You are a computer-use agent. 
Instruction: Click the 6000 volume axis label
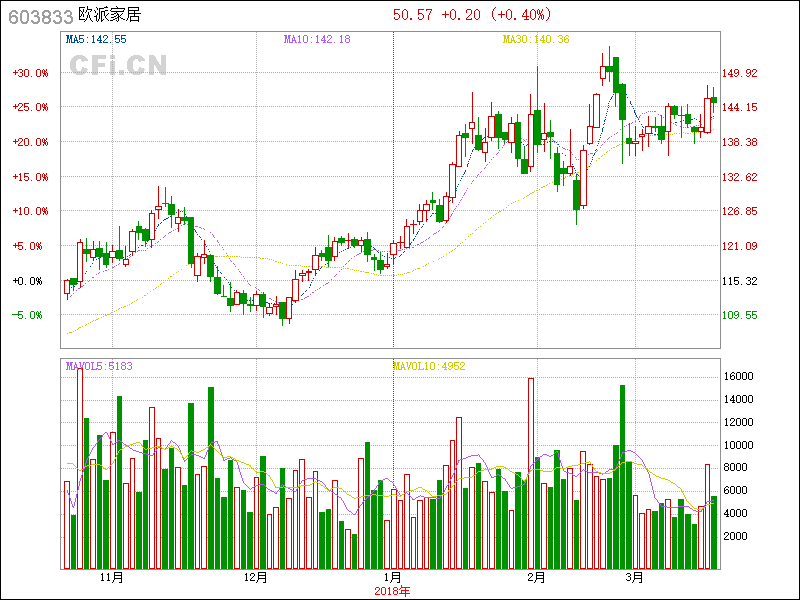click(x=736, y=490)
